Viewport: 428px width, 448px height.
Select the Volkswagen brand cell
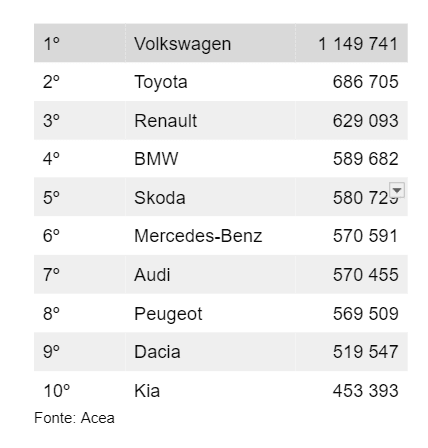click(x=210, y=43)
